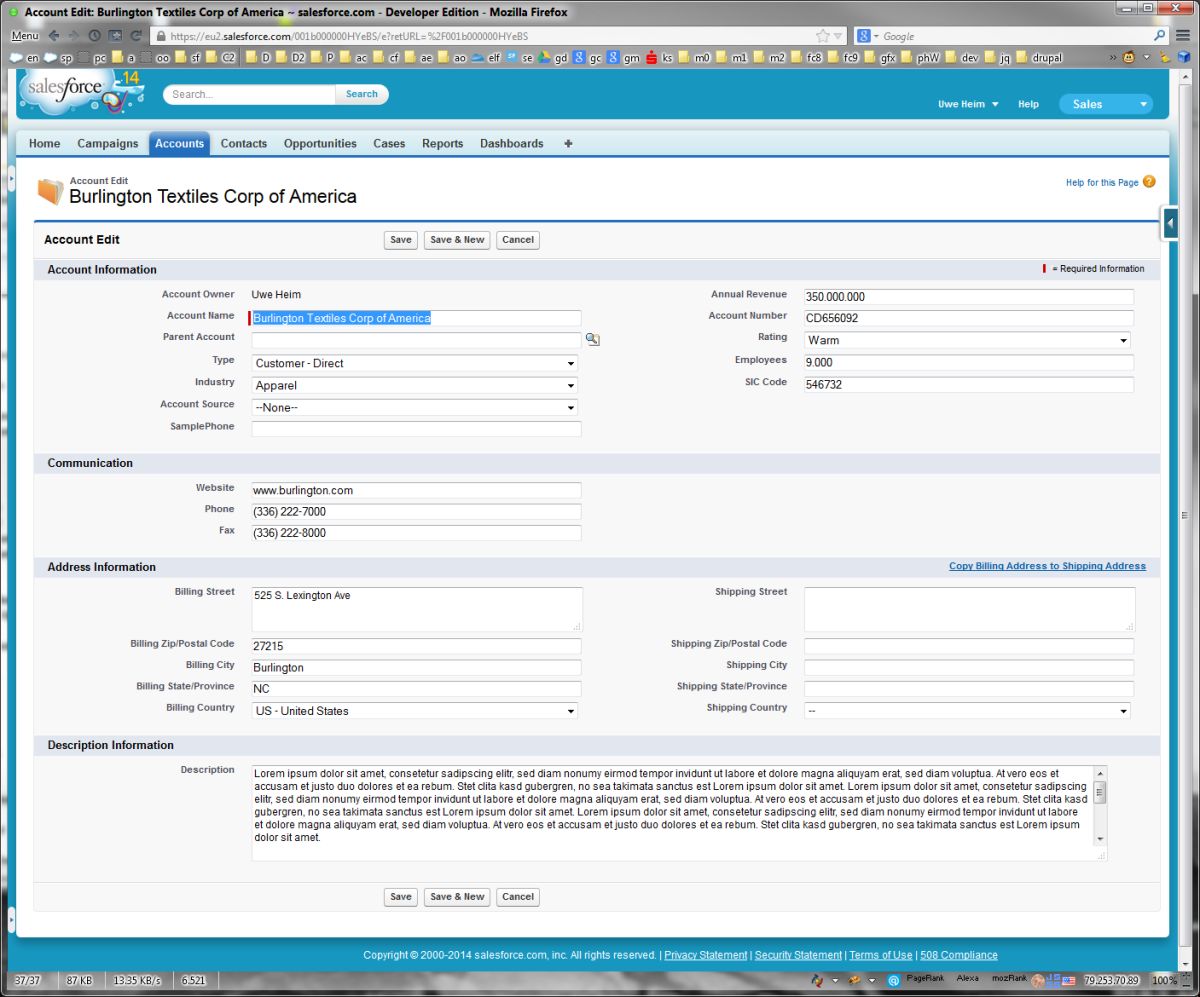The height and width of the screenshot is (997, 1200).
Task: Open the Campaigns tab
Action: [108, 144]
